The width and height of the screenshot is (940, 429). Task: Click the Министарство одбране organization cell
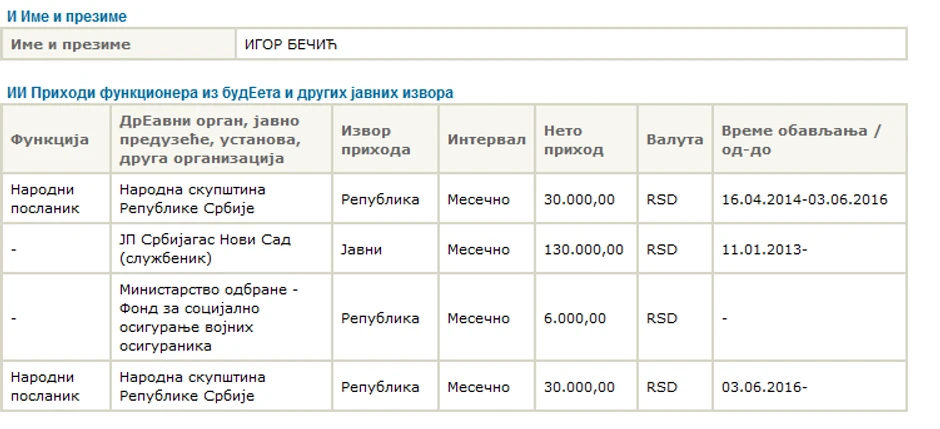[x=209, y=318]
